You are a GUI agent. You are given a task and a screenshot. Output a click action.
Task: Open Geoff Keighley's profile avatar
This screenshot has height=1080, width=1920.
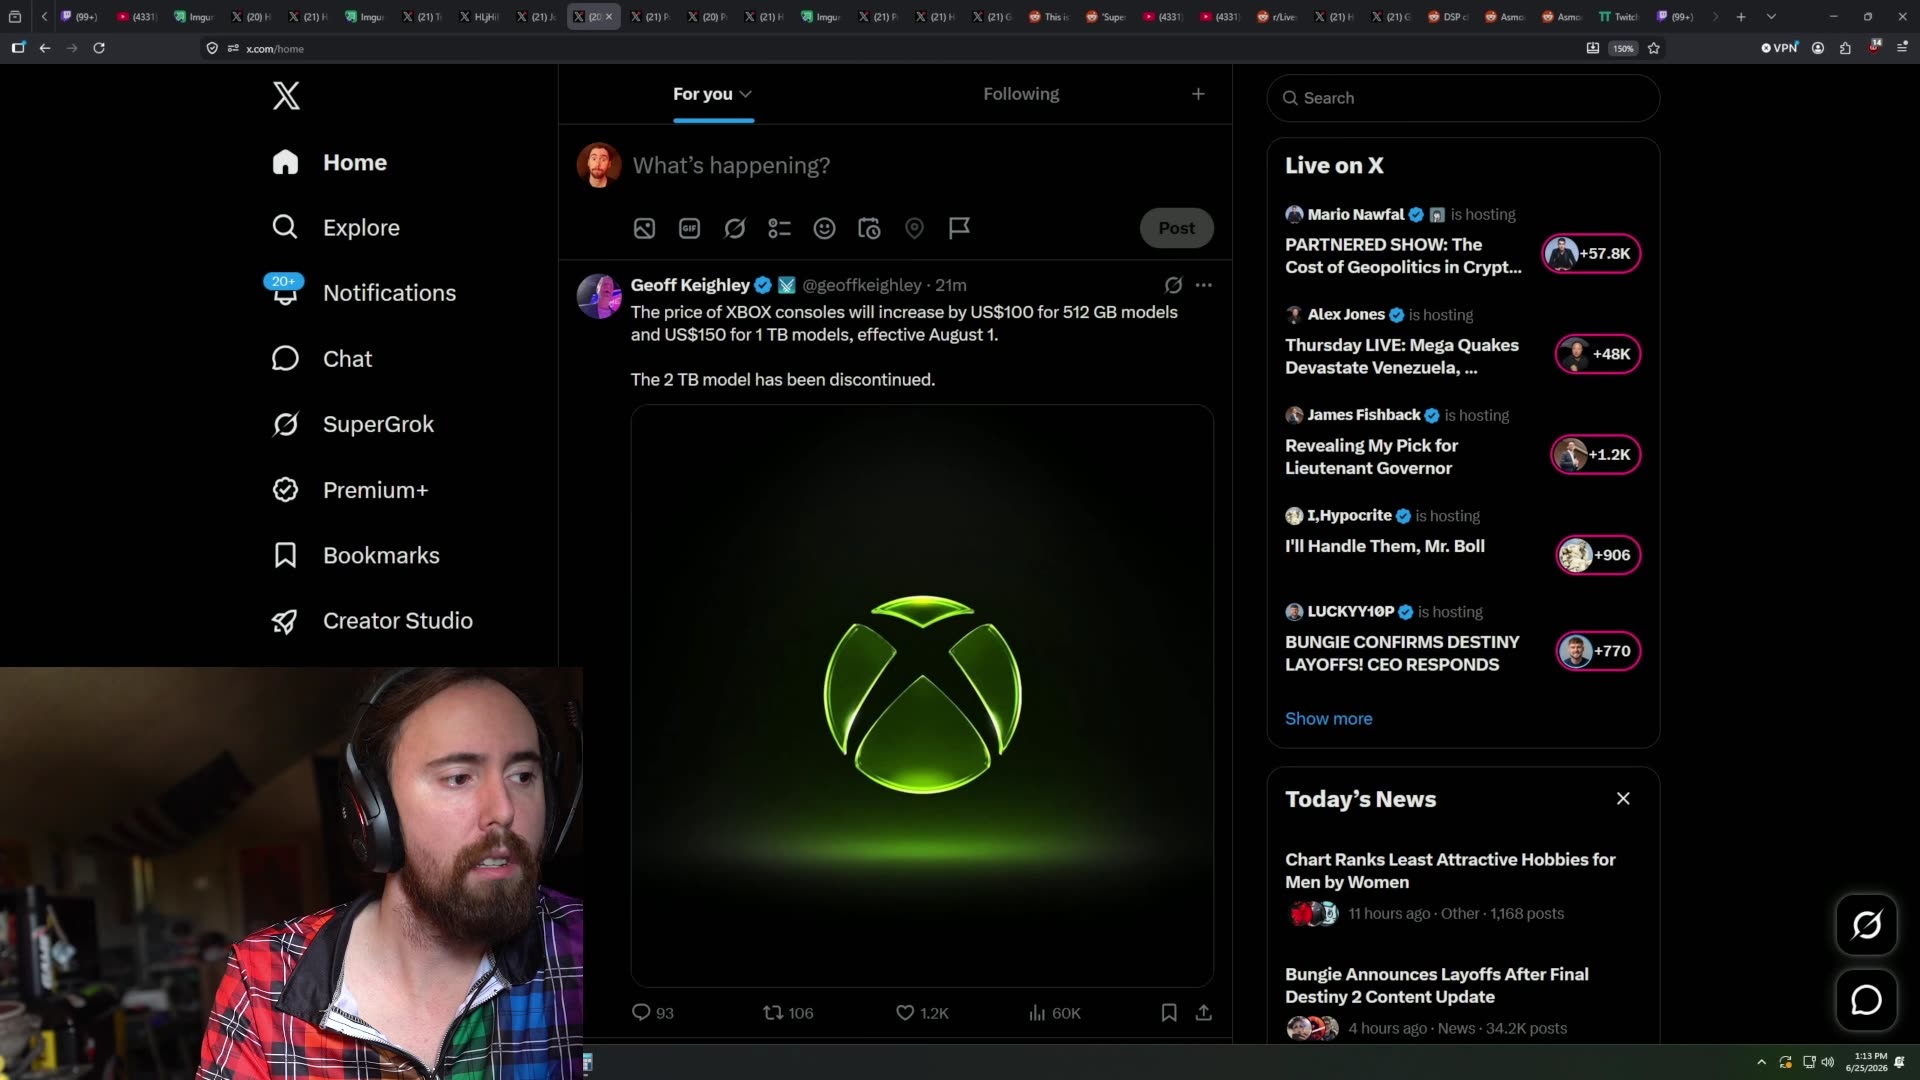(599, 297)
